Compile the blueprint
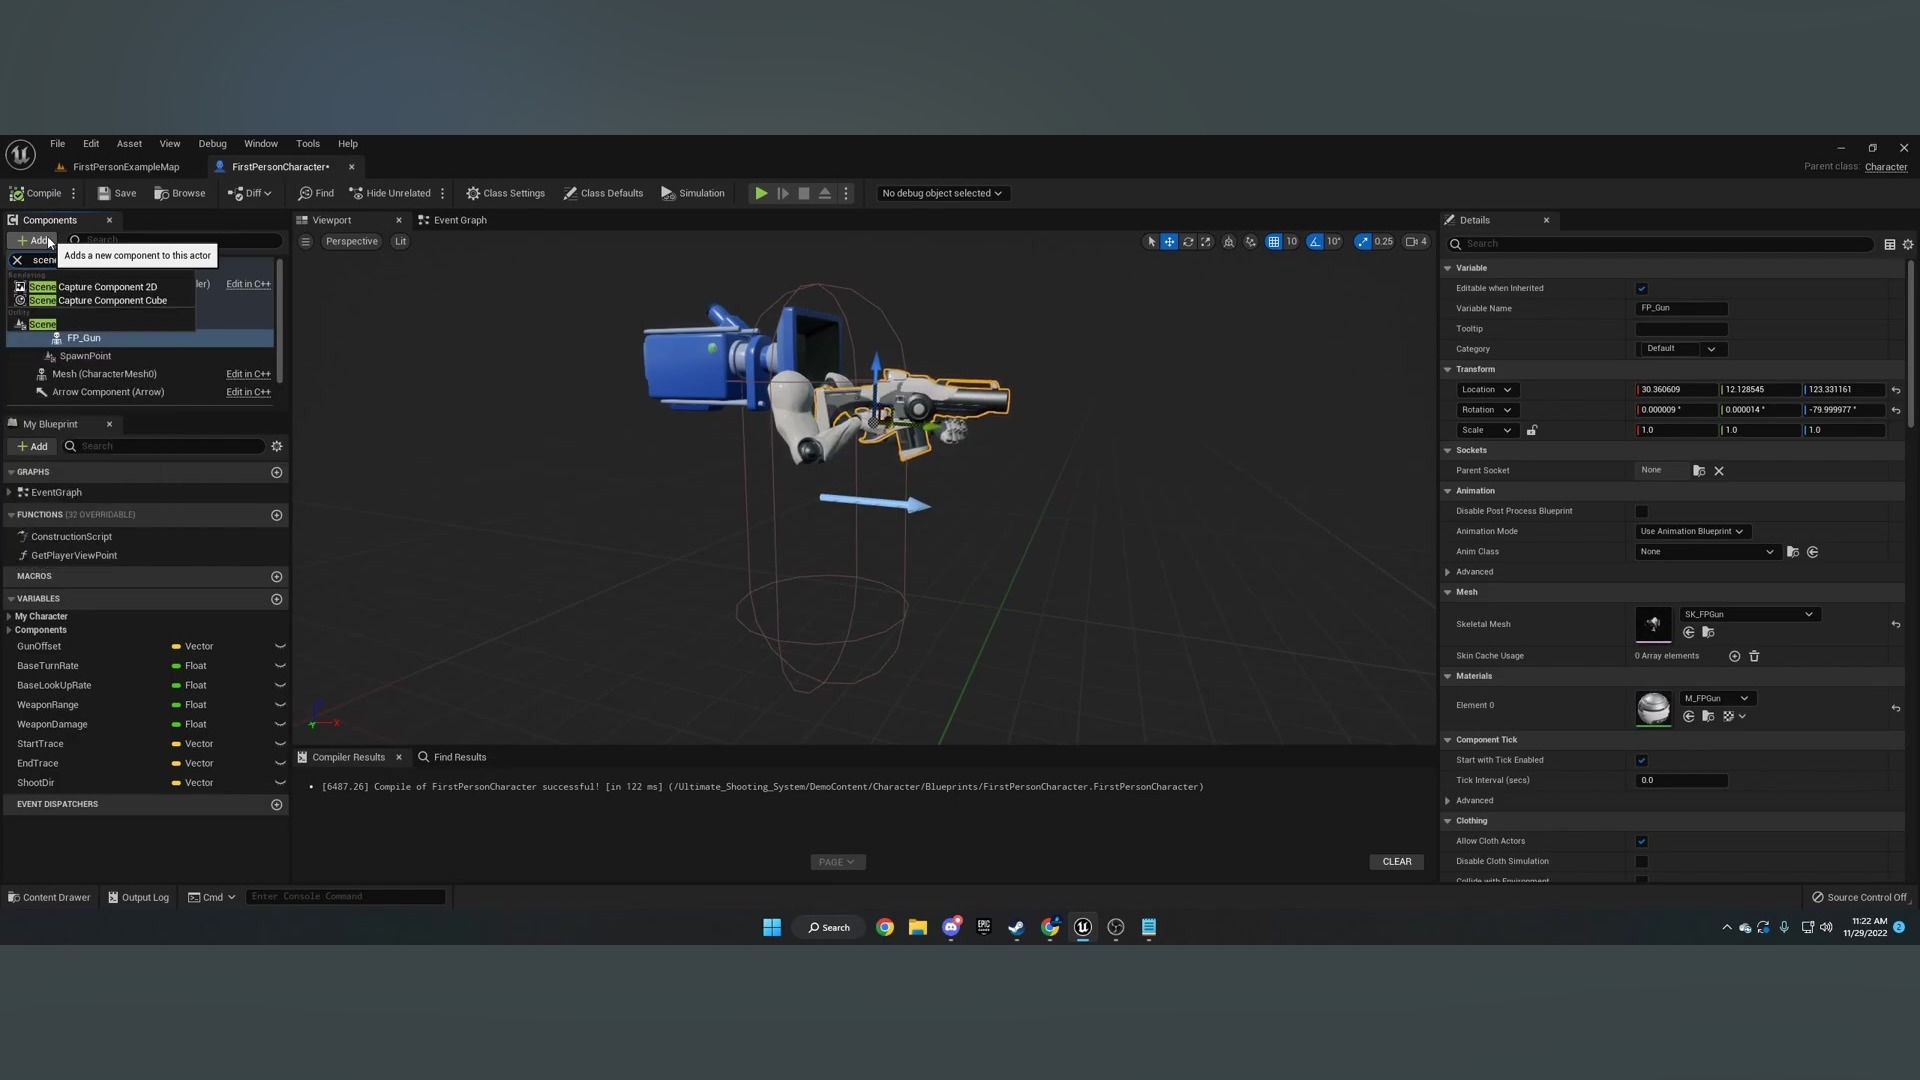The width and height of the screenshot is (1920, 1080). [x=36, y=193]
